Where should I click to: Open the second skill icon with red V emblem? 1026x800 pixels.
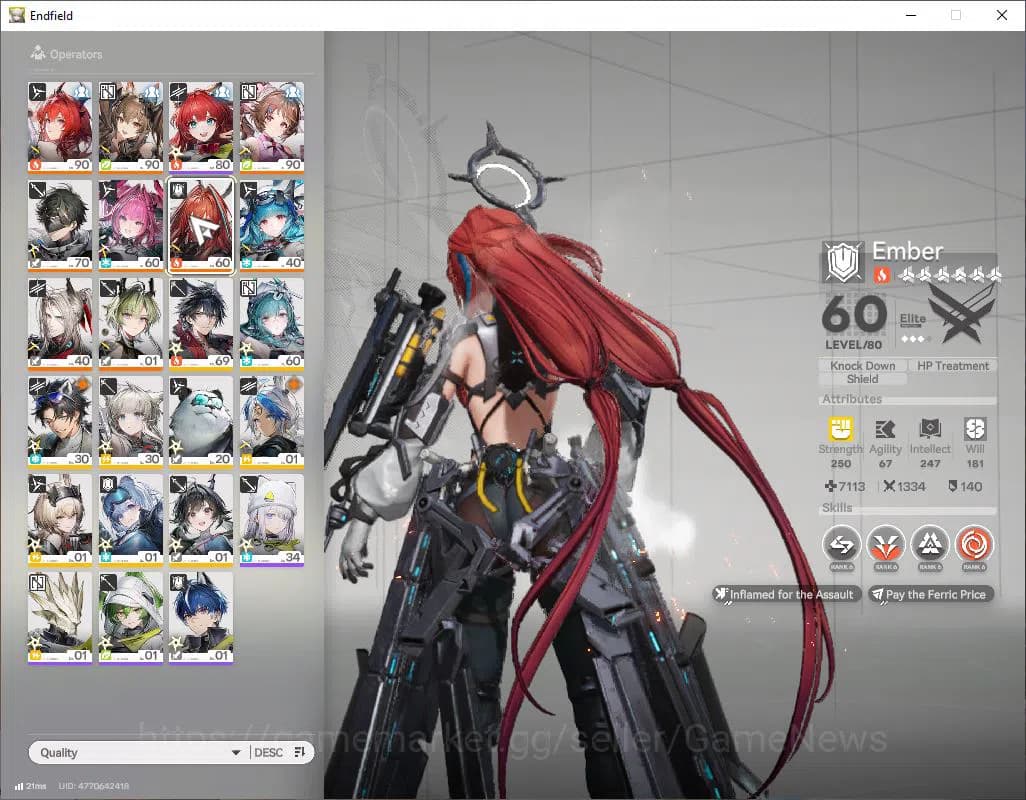pyautogui.click(x=885, y=545)
